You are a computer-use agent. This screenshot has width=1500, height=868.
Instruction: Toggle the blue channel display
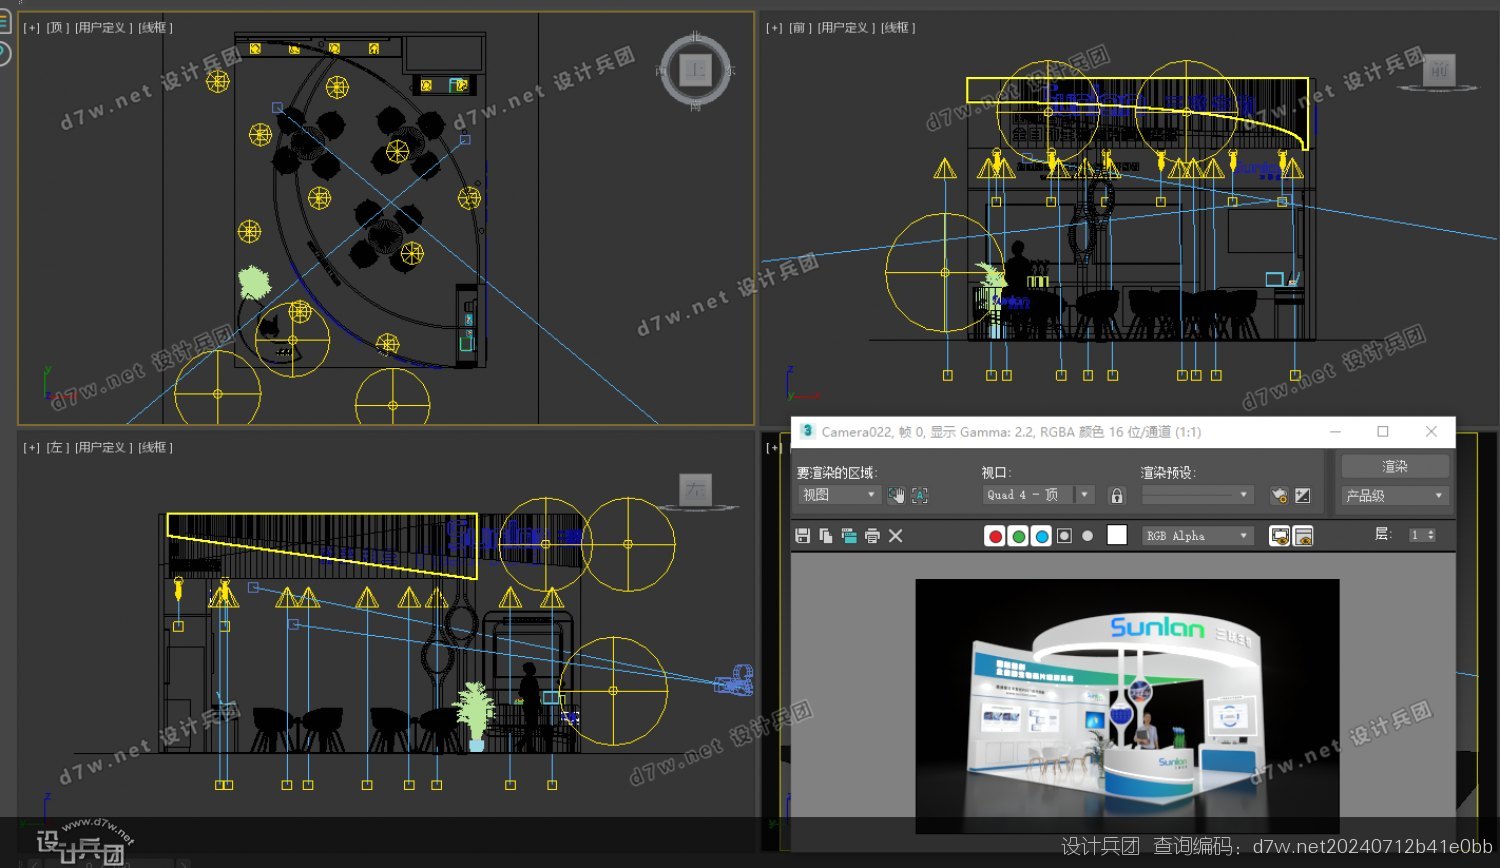point(1041,536)
